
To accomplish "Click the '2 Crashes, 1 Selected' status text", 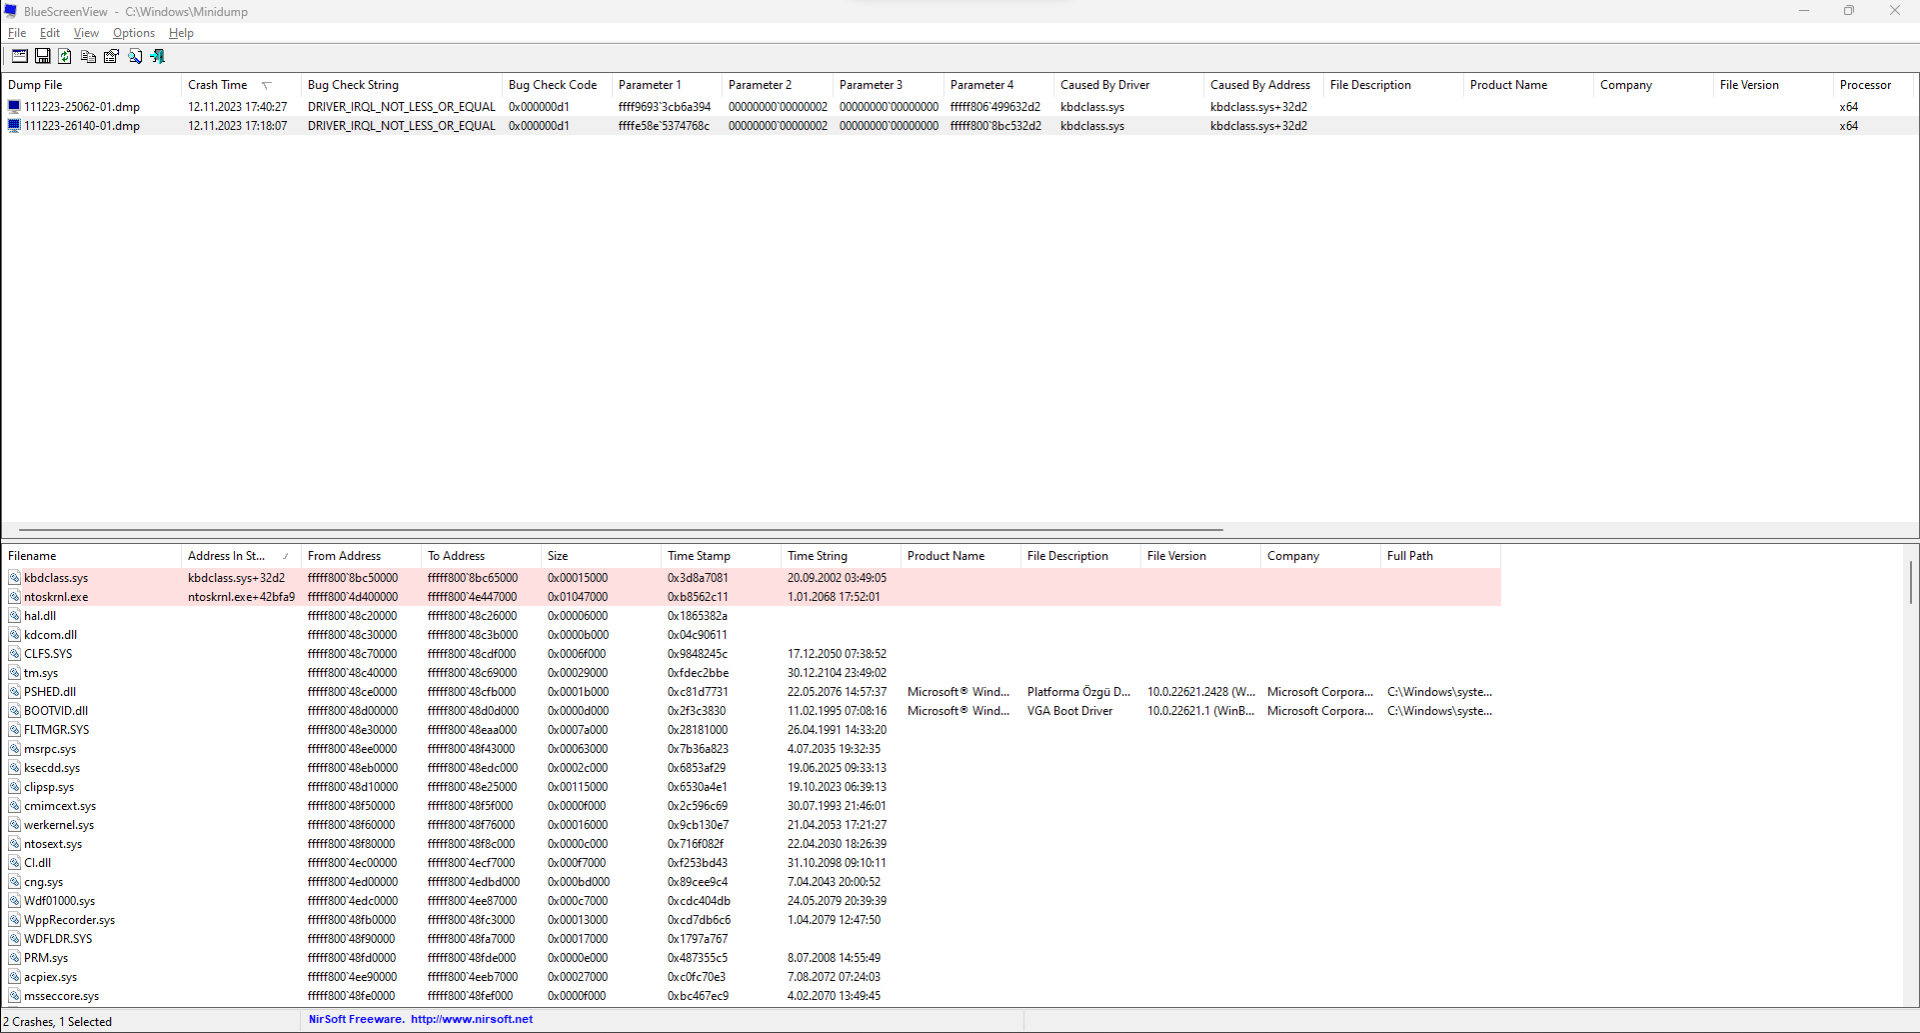I will [x=58, y=1022].
